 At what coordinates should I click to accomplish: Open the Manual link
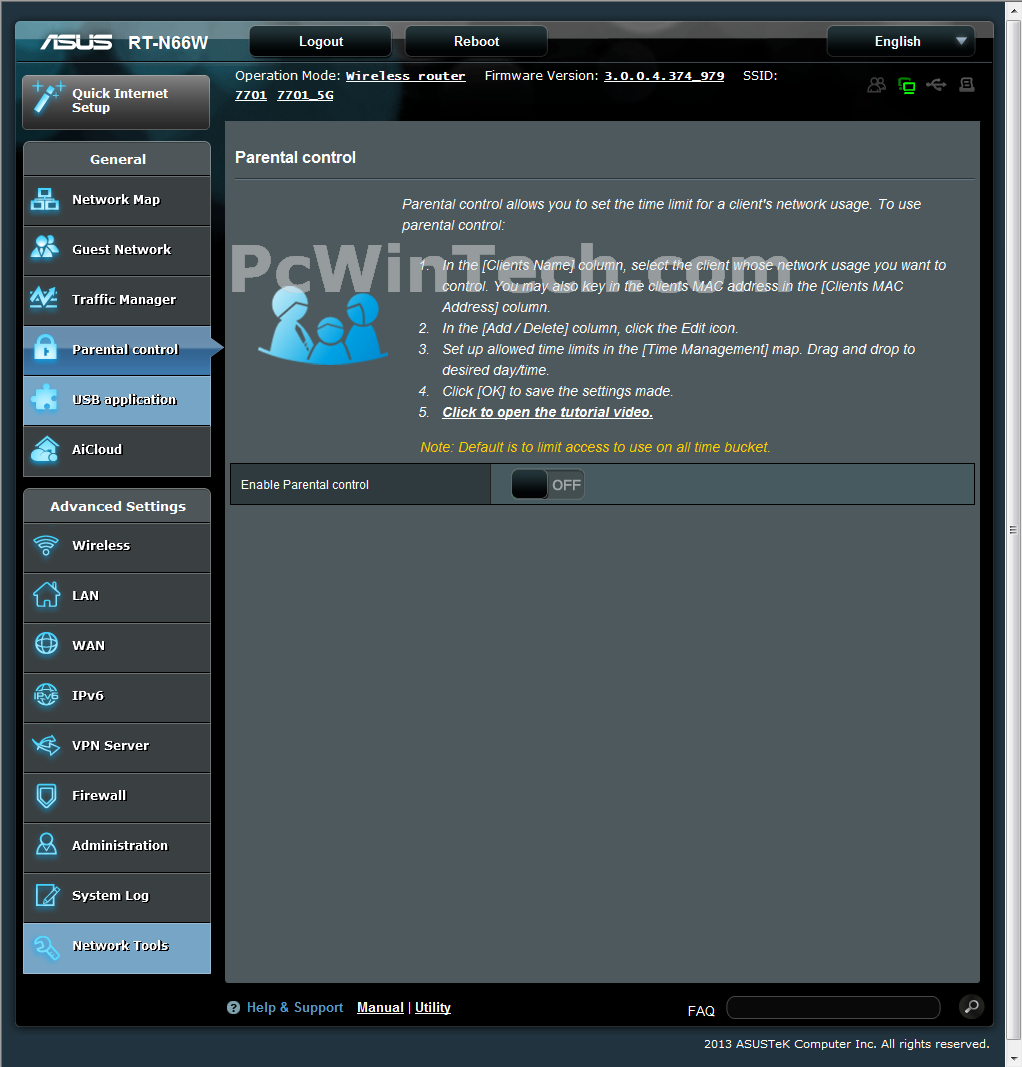[380, 1007]
